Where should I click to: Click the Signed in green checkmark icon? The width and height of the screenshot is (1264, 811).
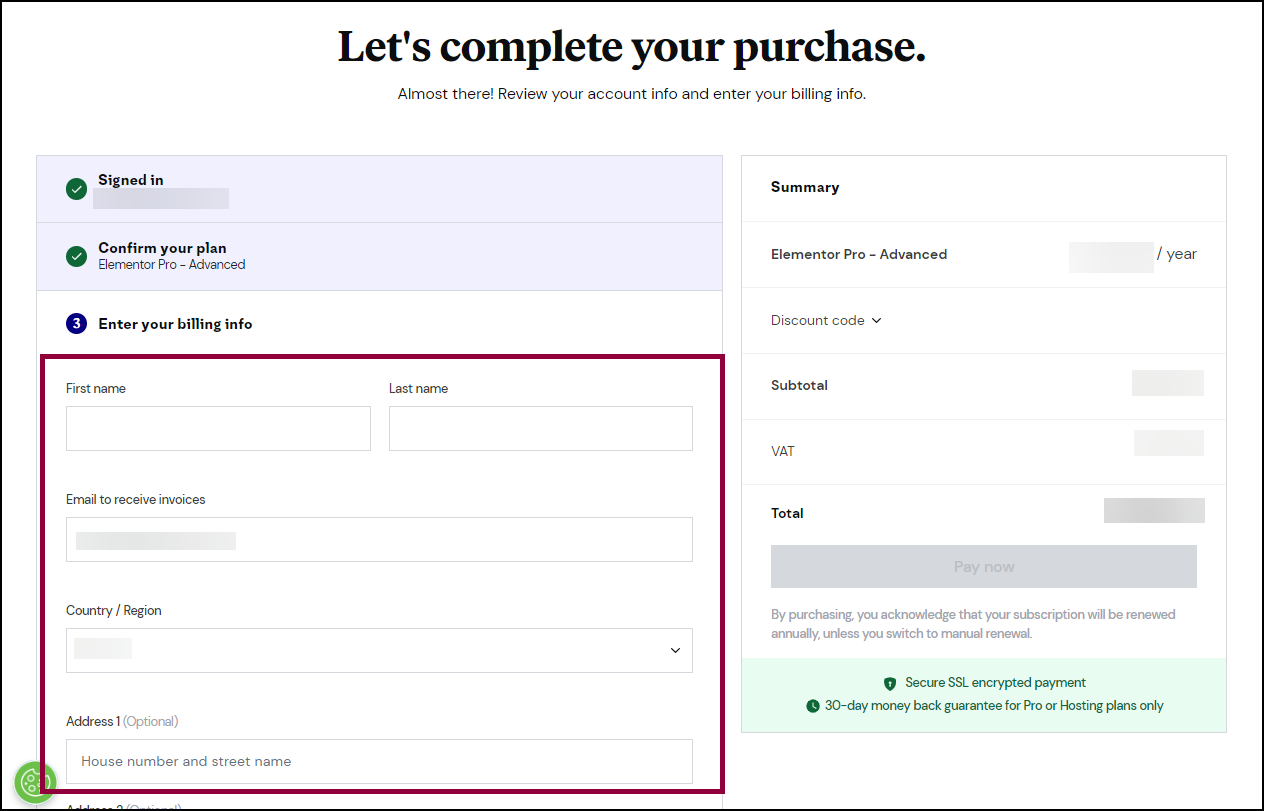point(76,189)
